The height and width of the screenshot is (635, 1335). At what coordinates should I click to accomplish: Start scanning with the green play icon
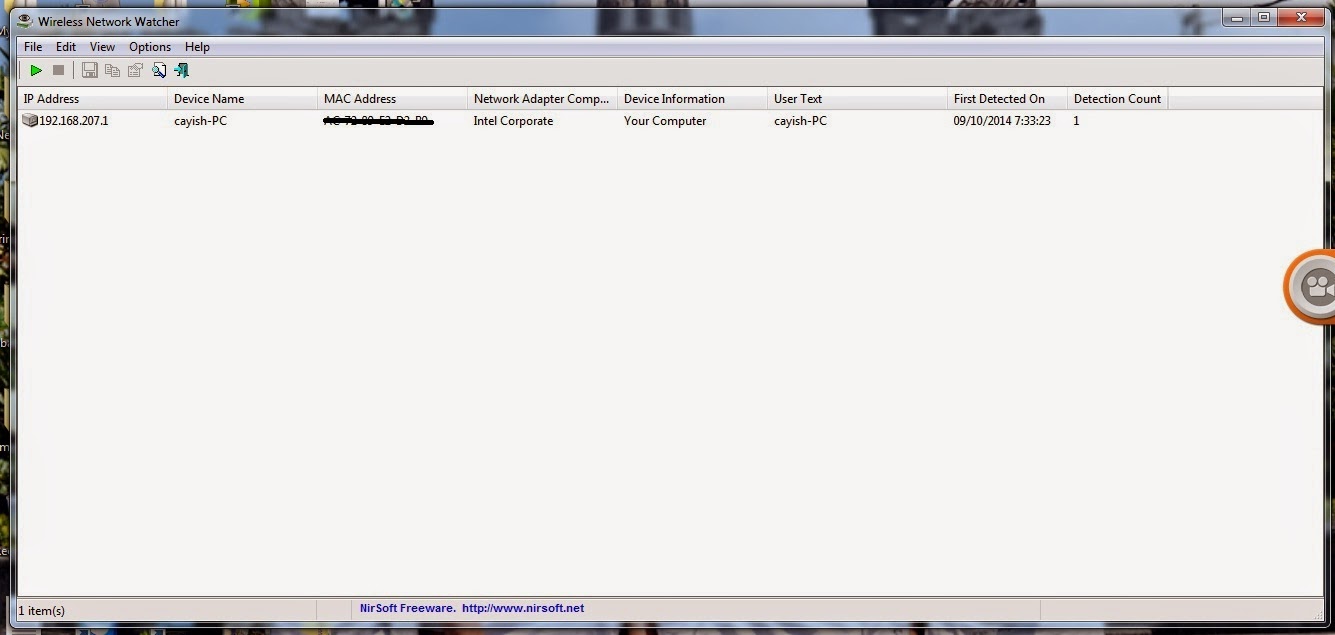click(x=36, y=70)
